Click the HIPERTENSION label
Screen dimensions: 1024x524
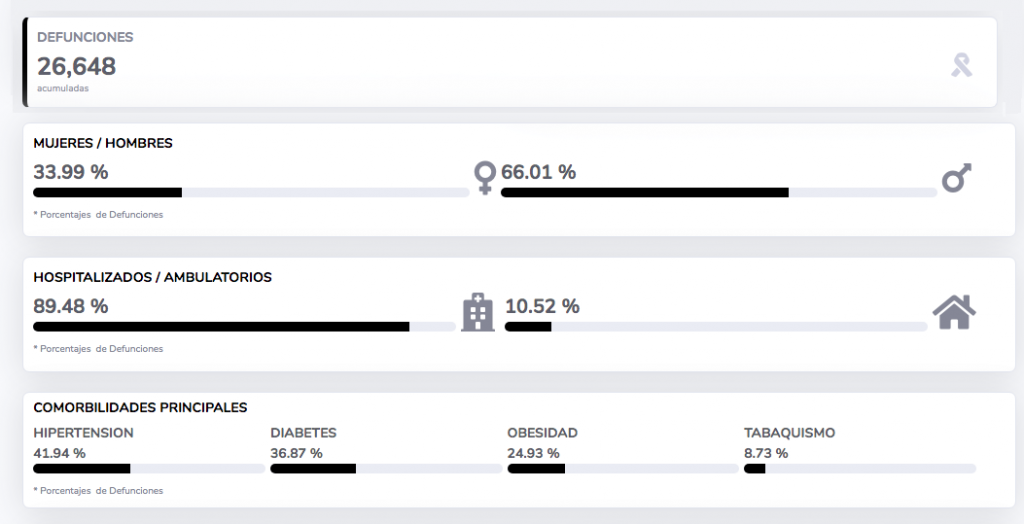point(84,433)
